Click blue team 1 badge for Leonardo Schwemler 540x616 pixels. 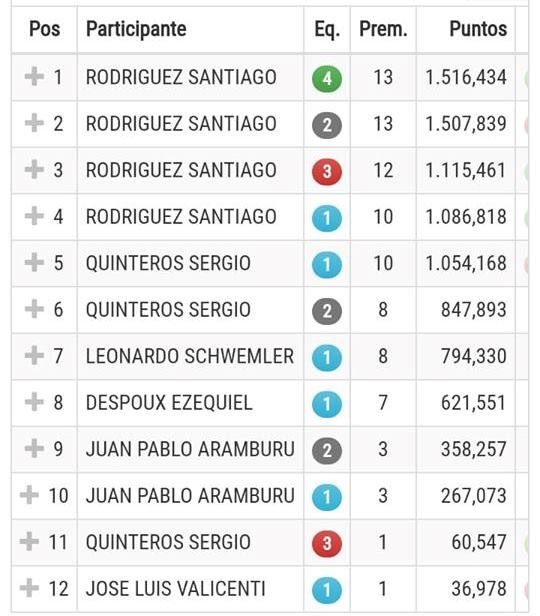pyautogui.click(x=327, y=358)
